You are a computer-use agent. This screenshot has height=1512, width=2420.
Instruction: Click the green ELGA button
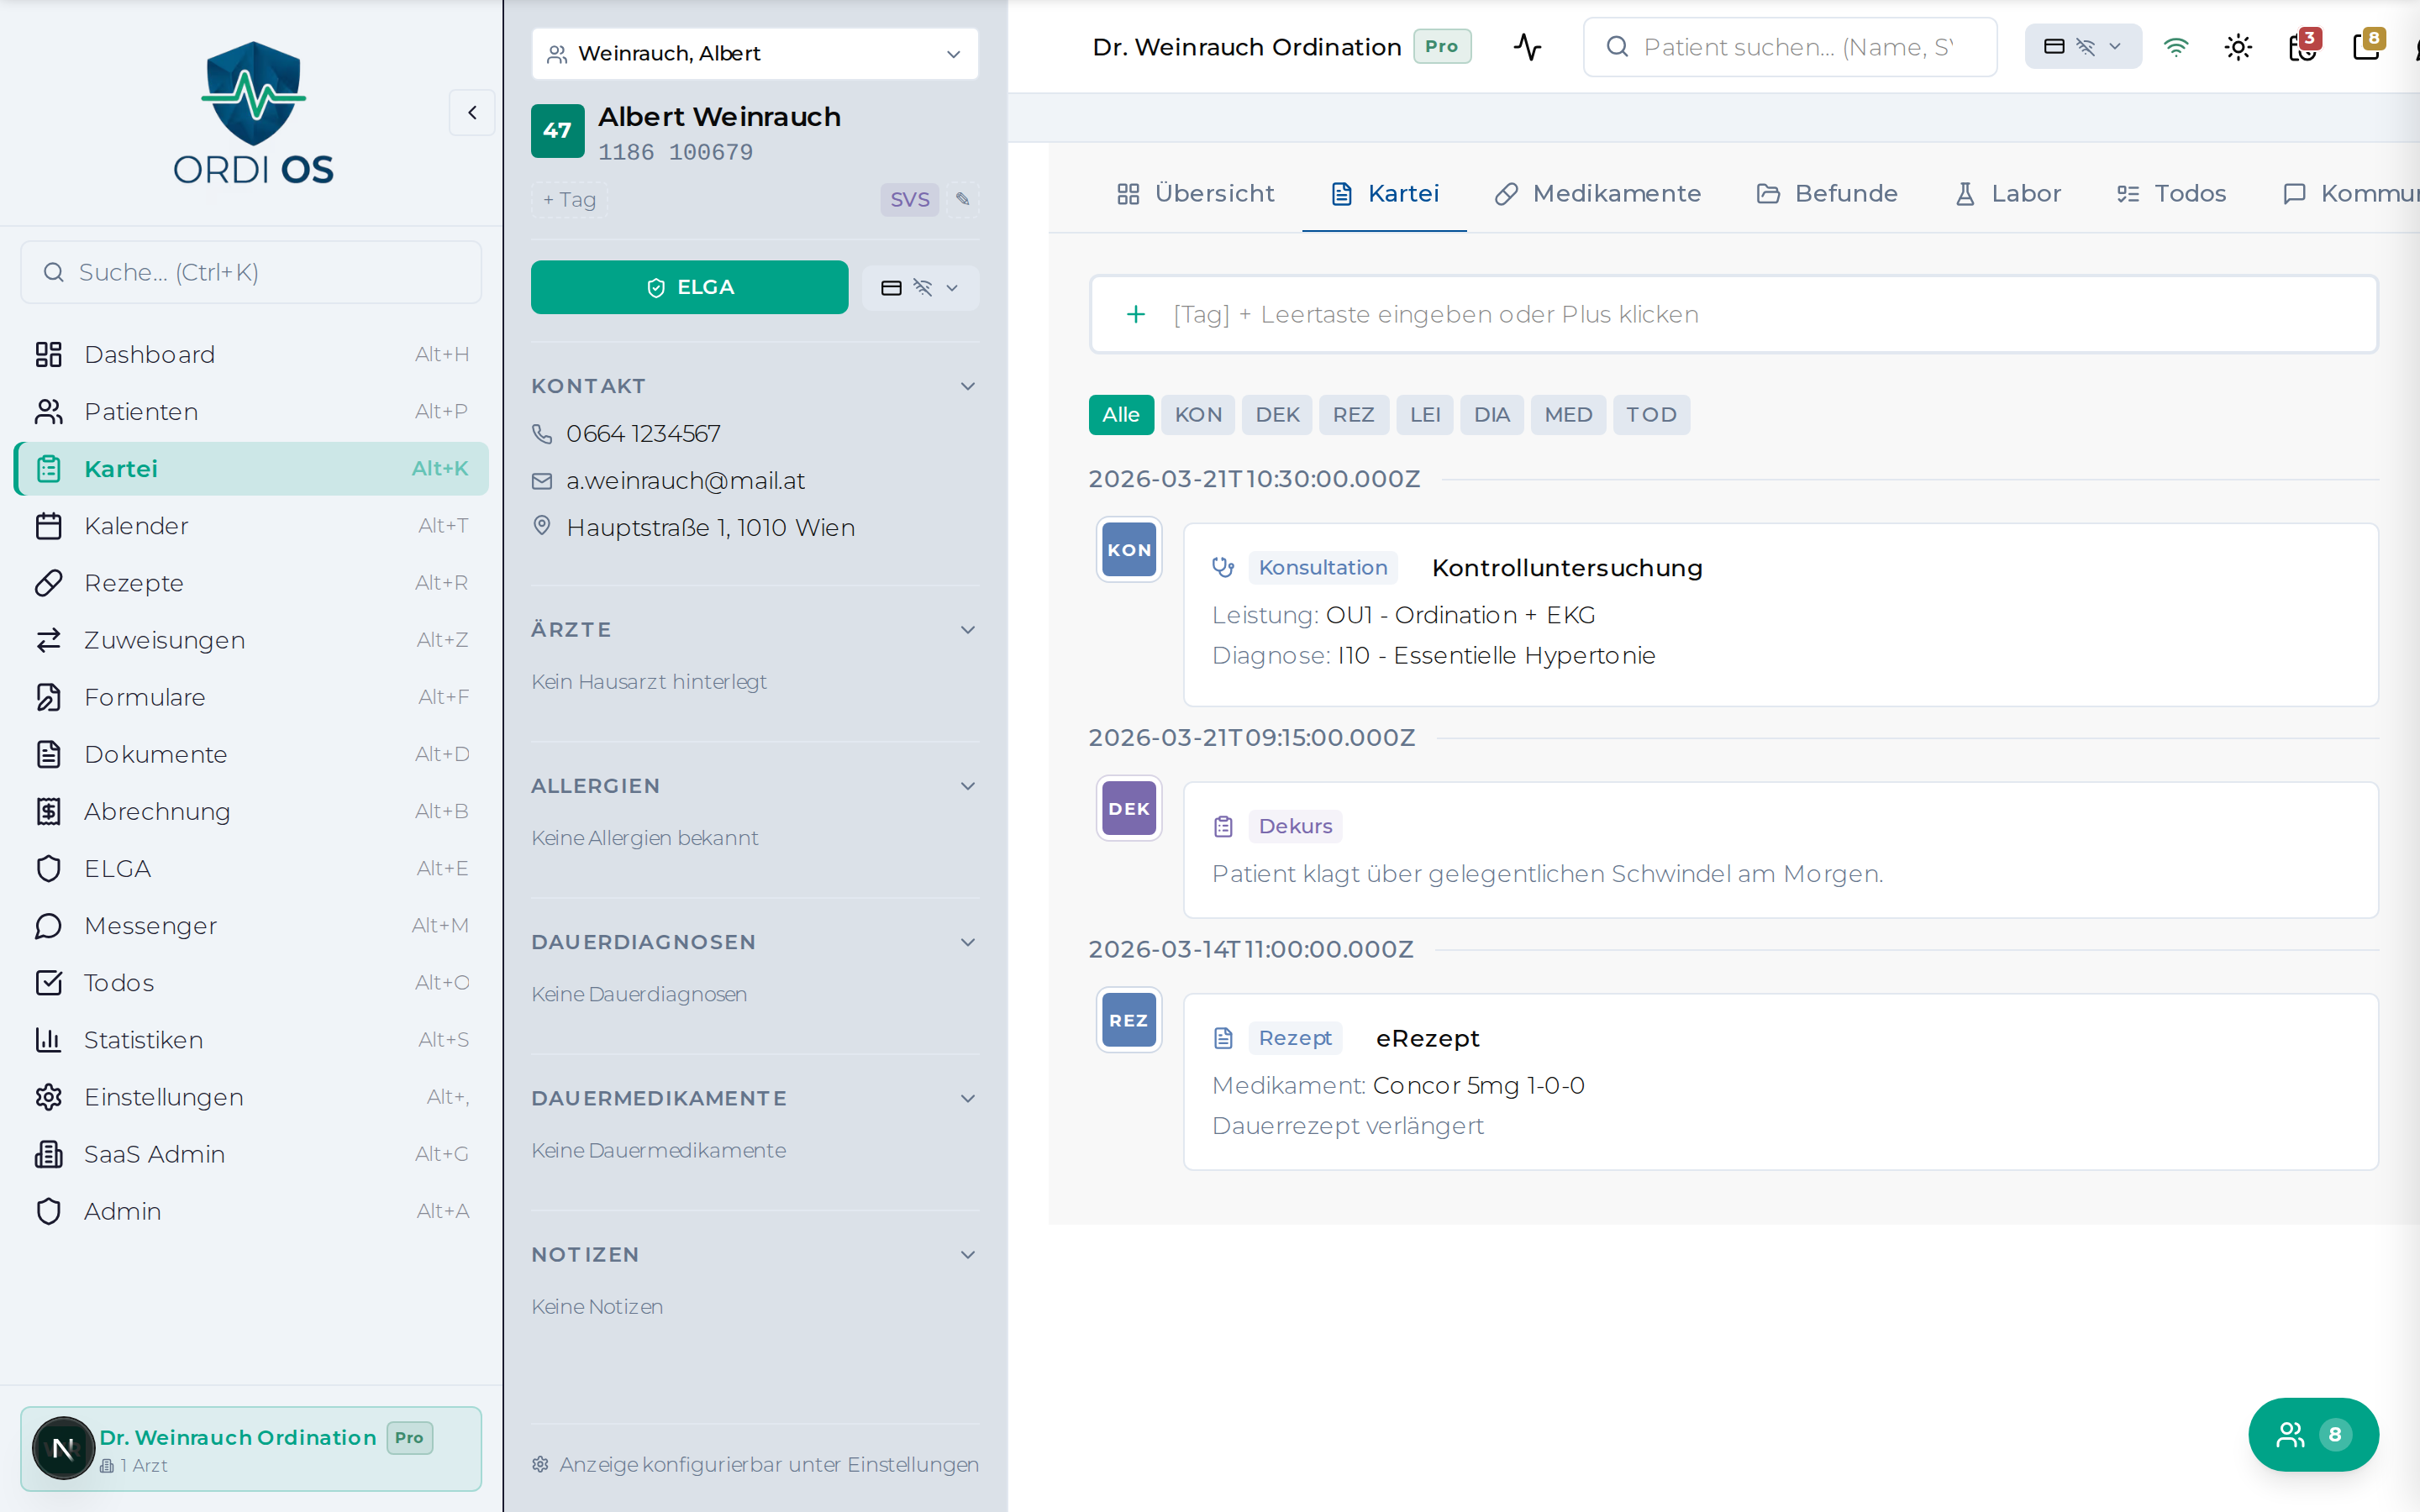point(689,288)
